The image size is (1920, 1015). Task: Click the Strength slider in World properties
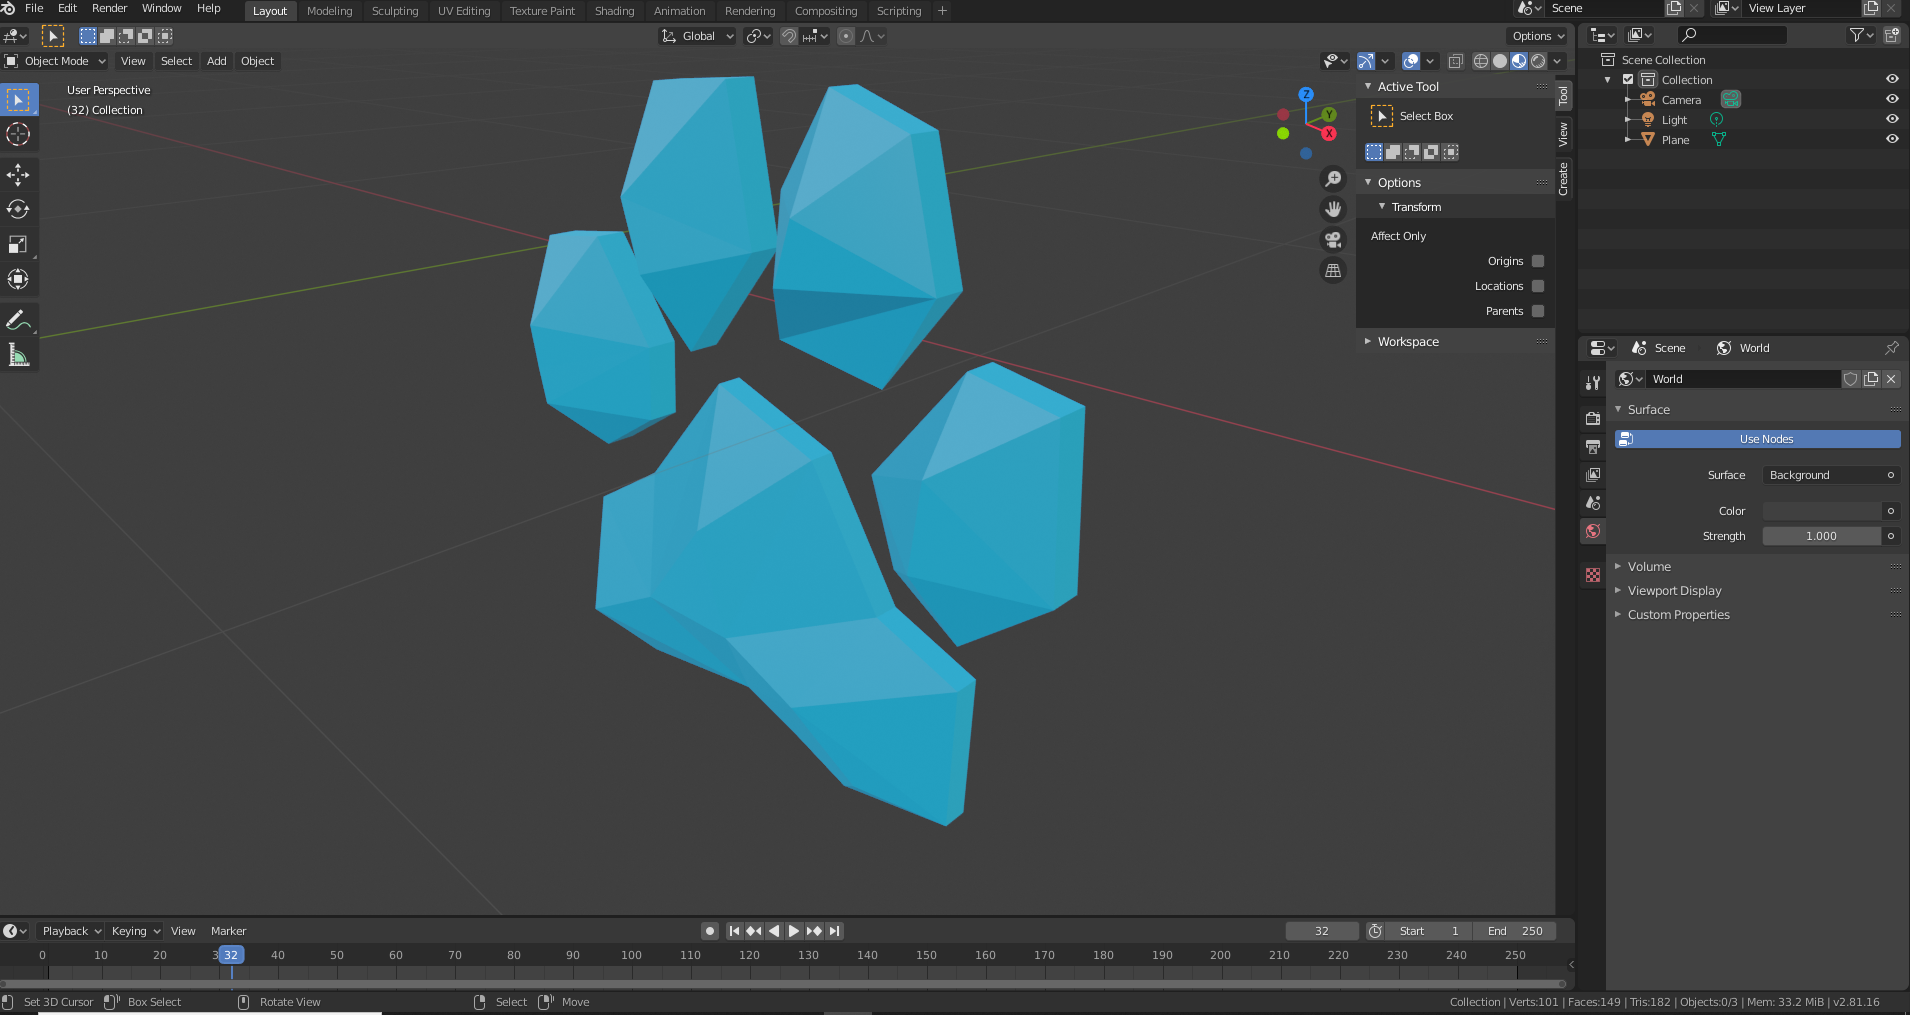[1820, 535]
